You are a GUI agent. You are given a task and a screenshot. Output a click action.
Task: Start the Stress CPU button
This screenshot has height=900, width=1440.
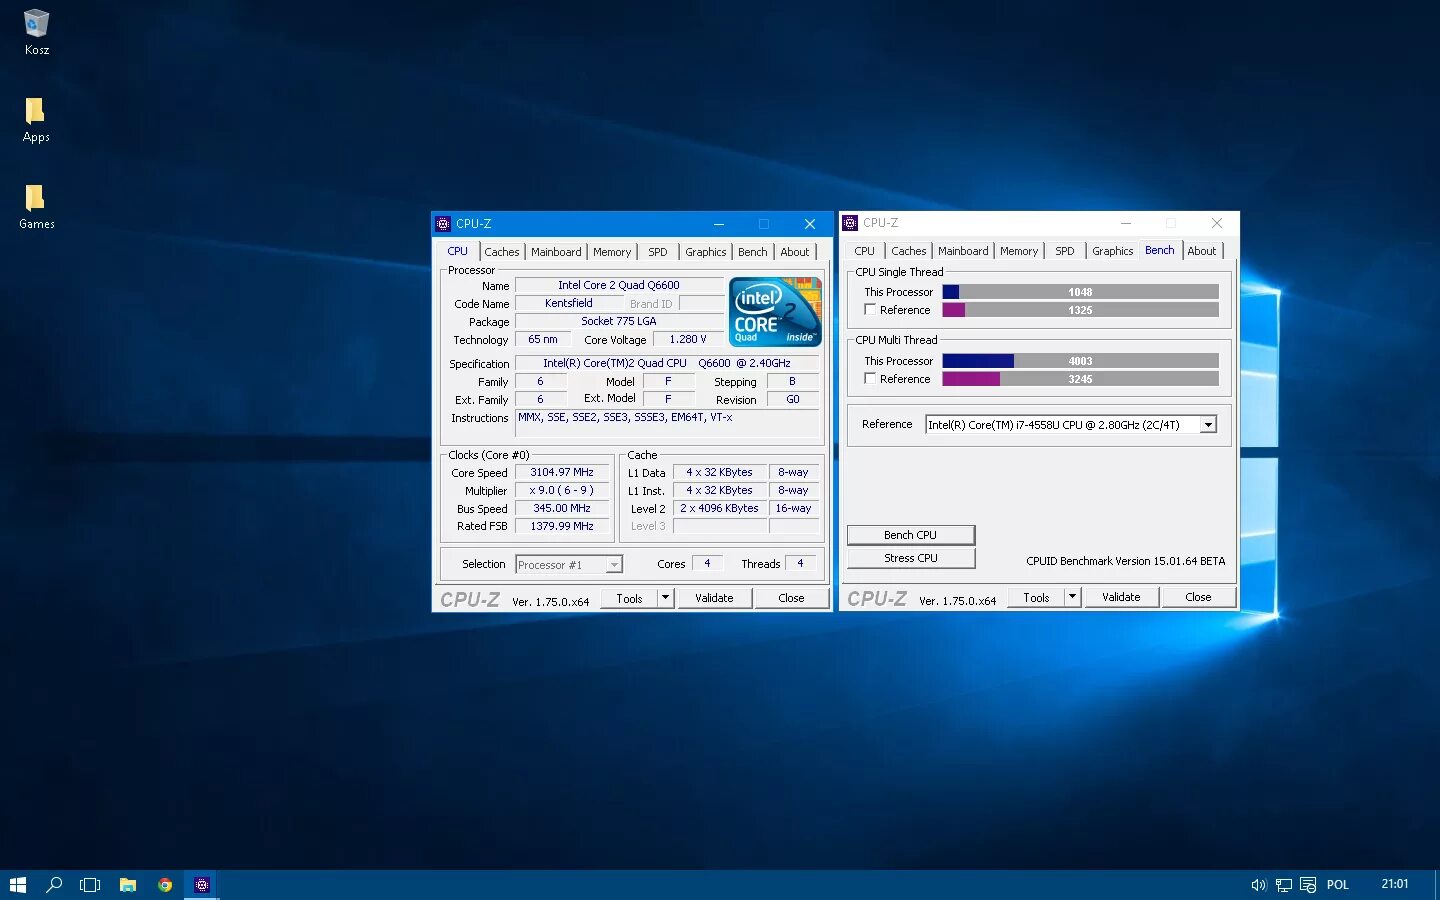coord(911,558)
